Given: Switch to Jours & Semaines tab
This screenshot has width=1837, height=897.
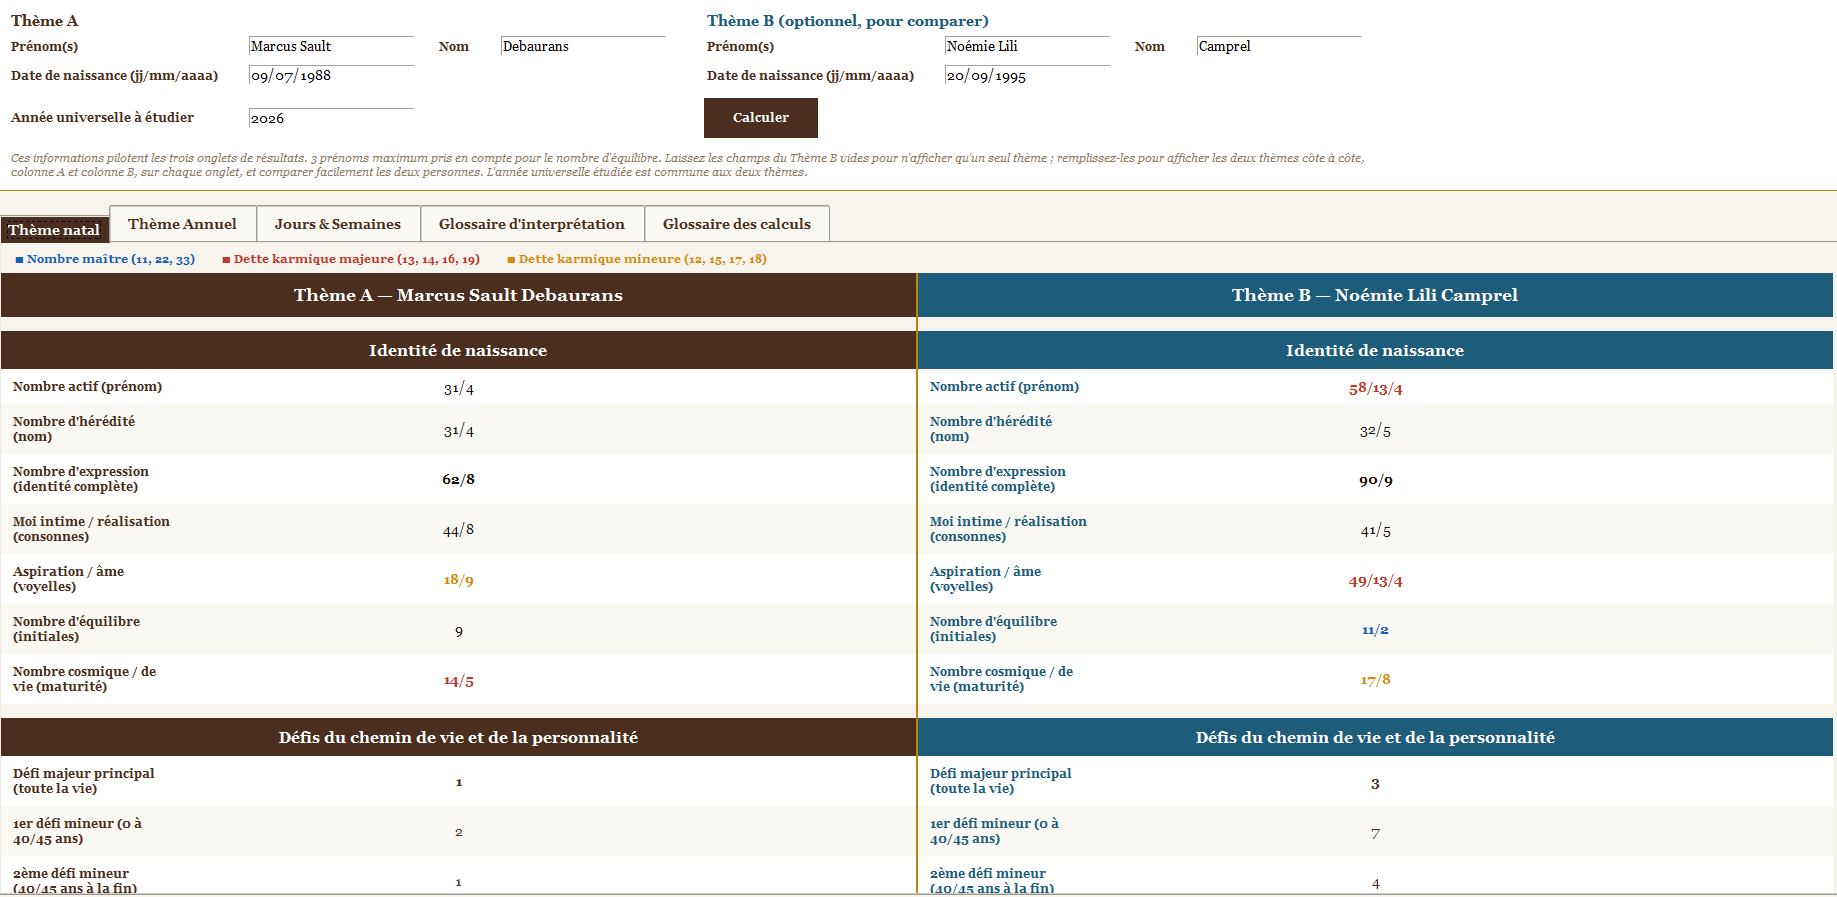Looking at the screenshot, I should click(x=338, y=224).
